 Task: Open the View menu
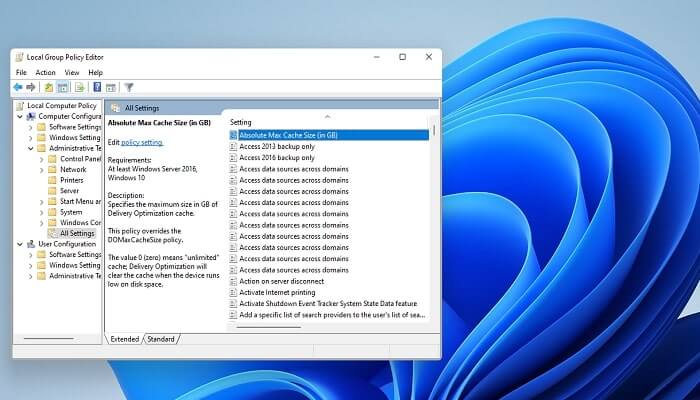pyautogui.click(x=72, y=72)
